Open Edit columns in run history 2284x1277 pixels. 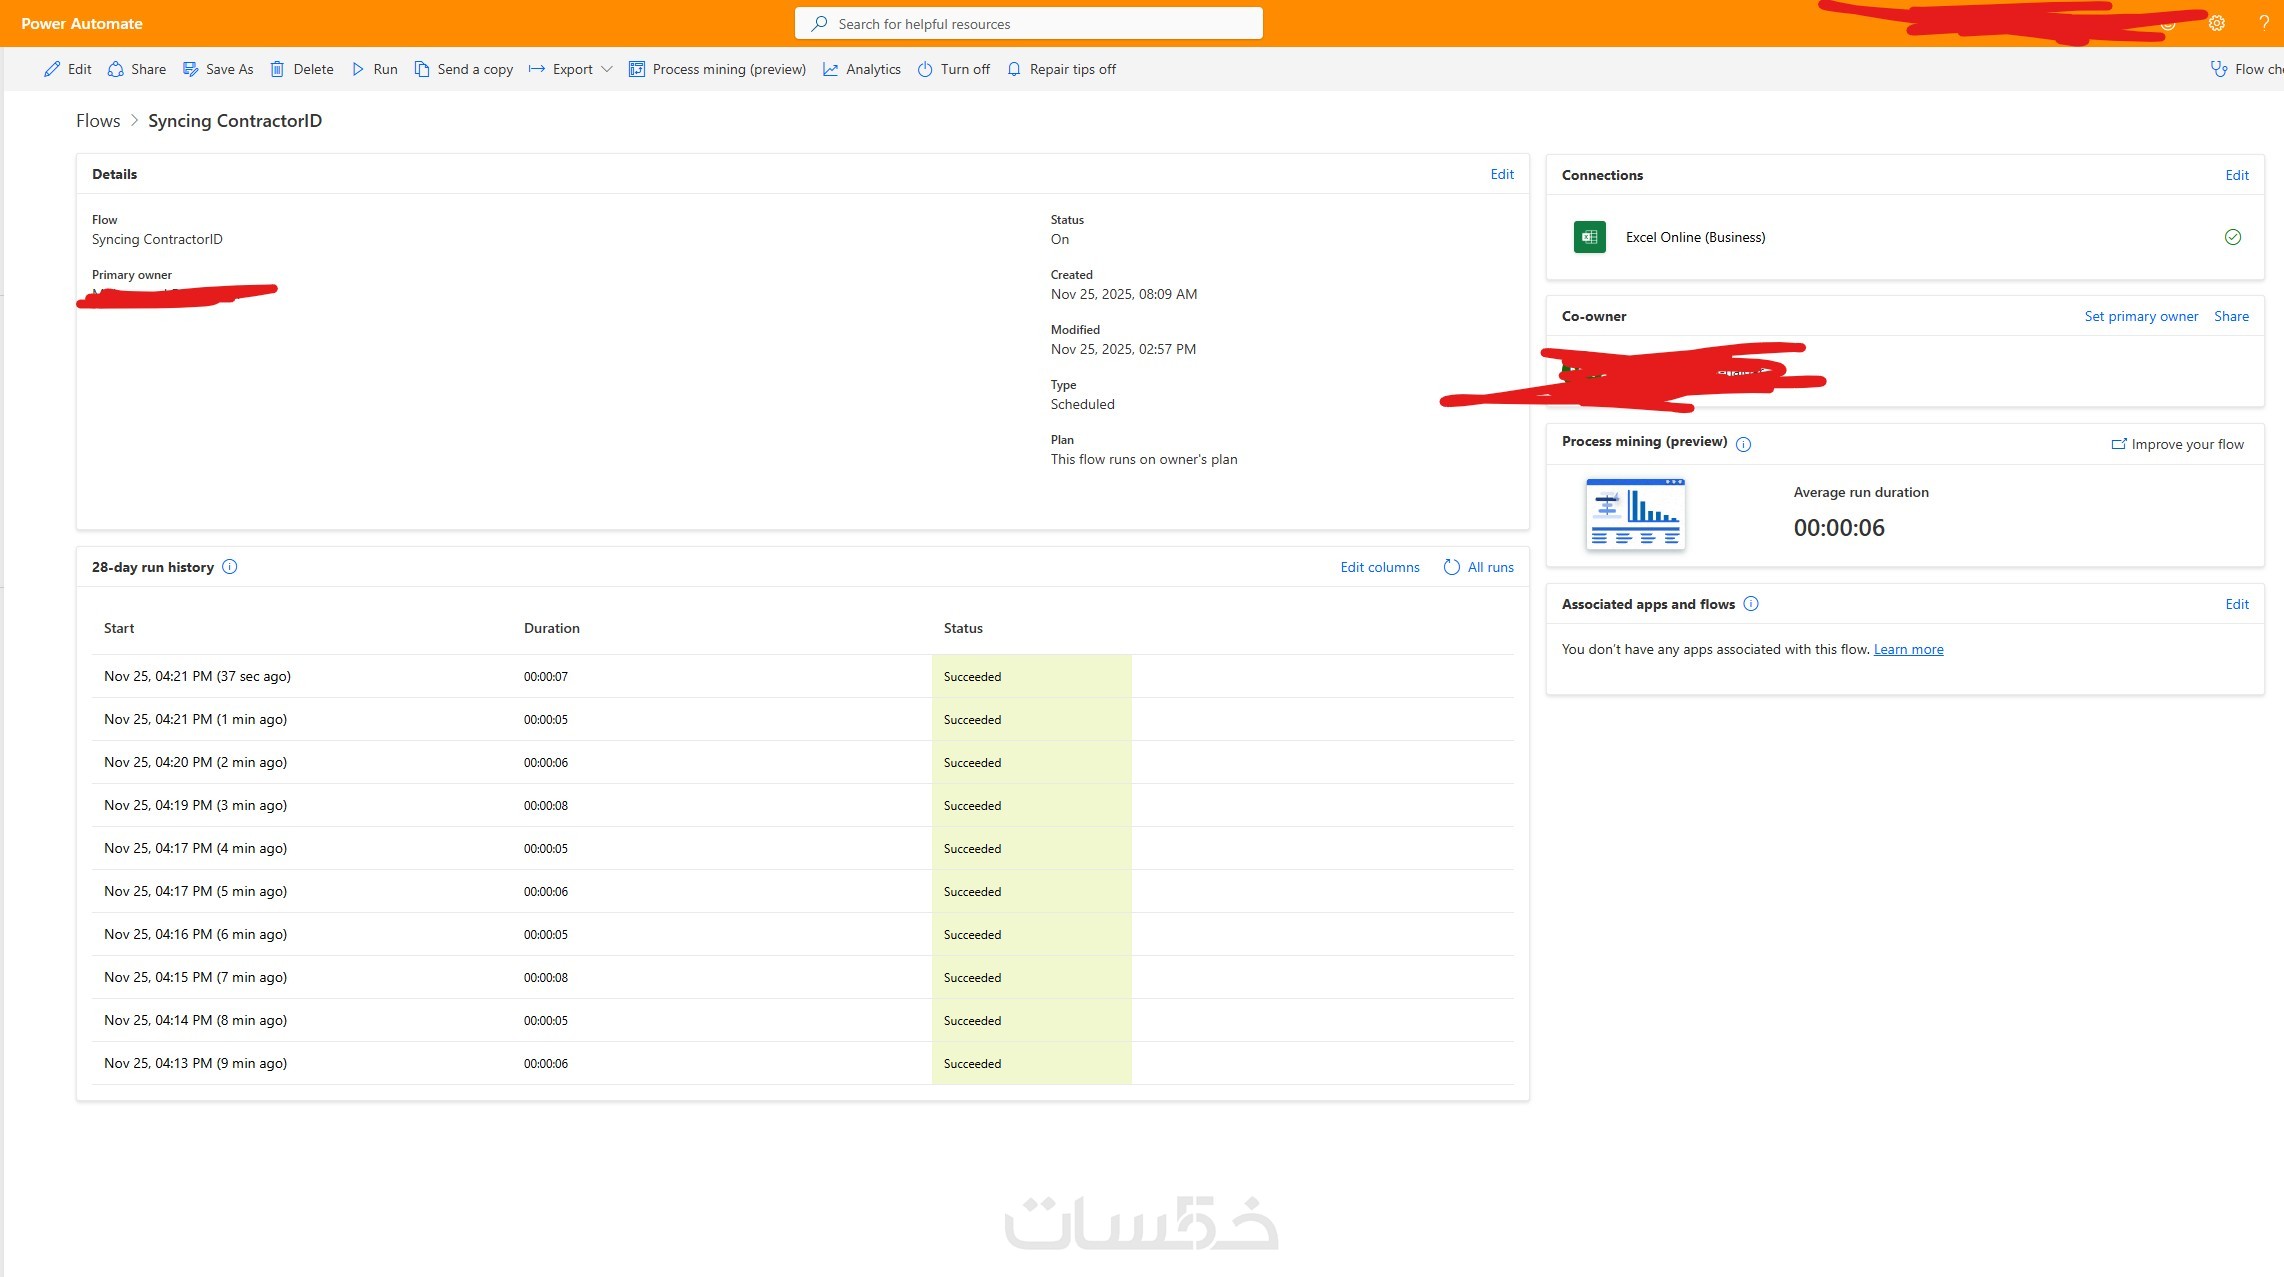pos(1379,567)
